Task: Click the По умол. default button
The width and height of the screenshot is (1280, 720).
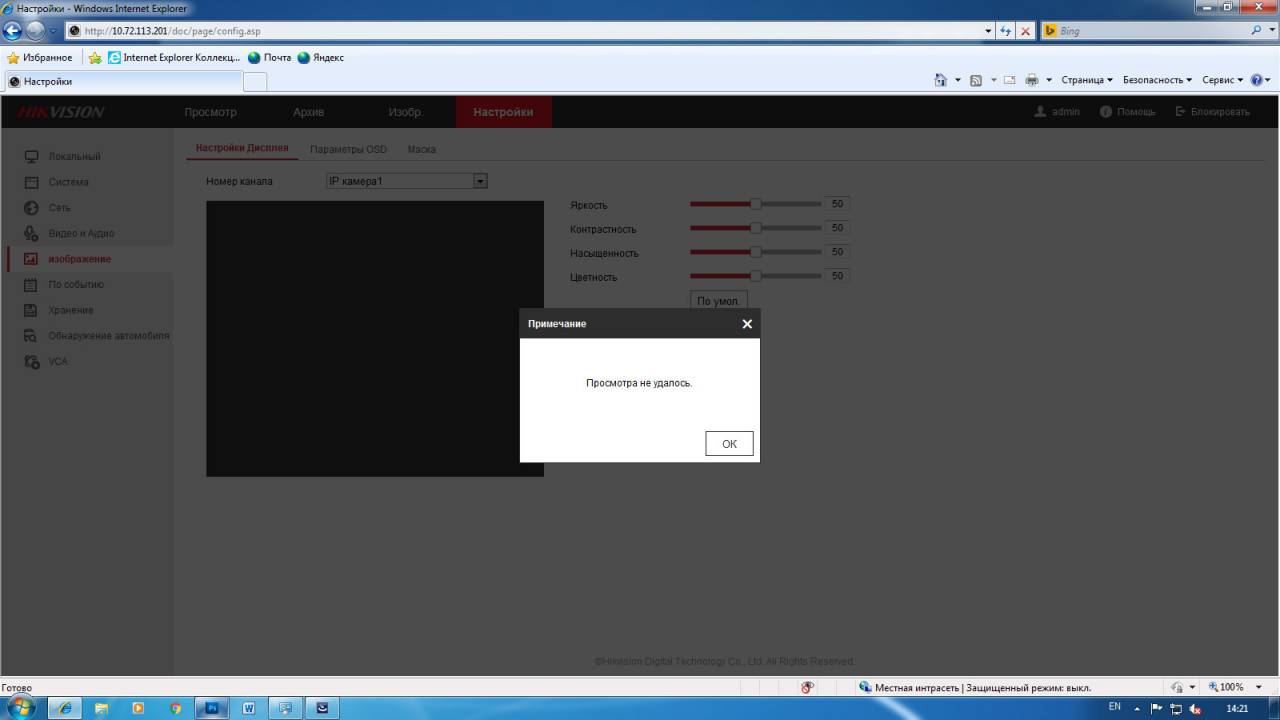Action: click(718, 301)
